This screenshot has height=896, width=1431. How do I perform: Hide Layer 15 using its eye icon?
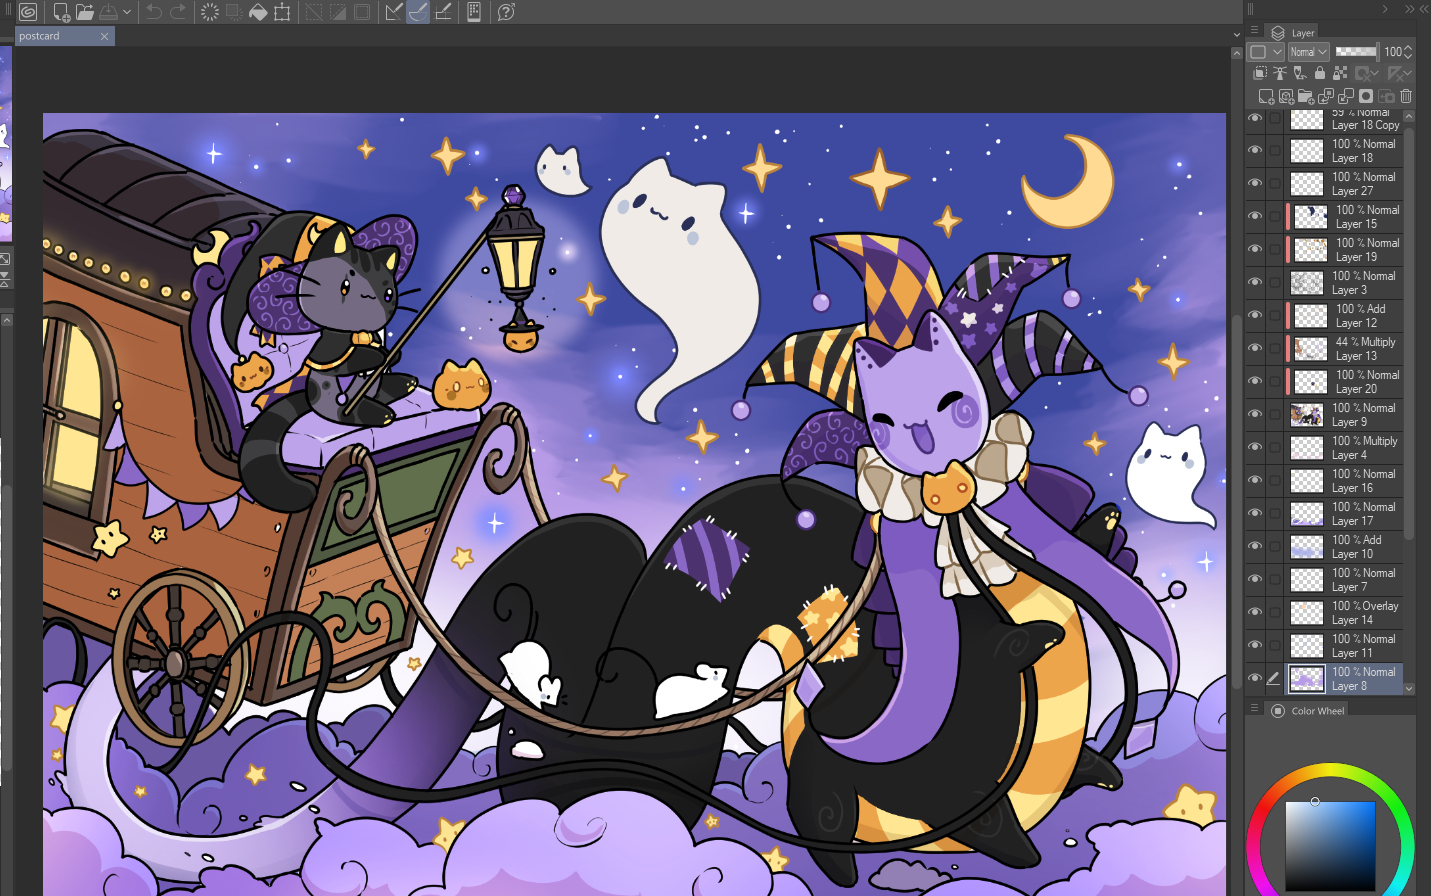pyautogui.click(x=1255, y=216)
